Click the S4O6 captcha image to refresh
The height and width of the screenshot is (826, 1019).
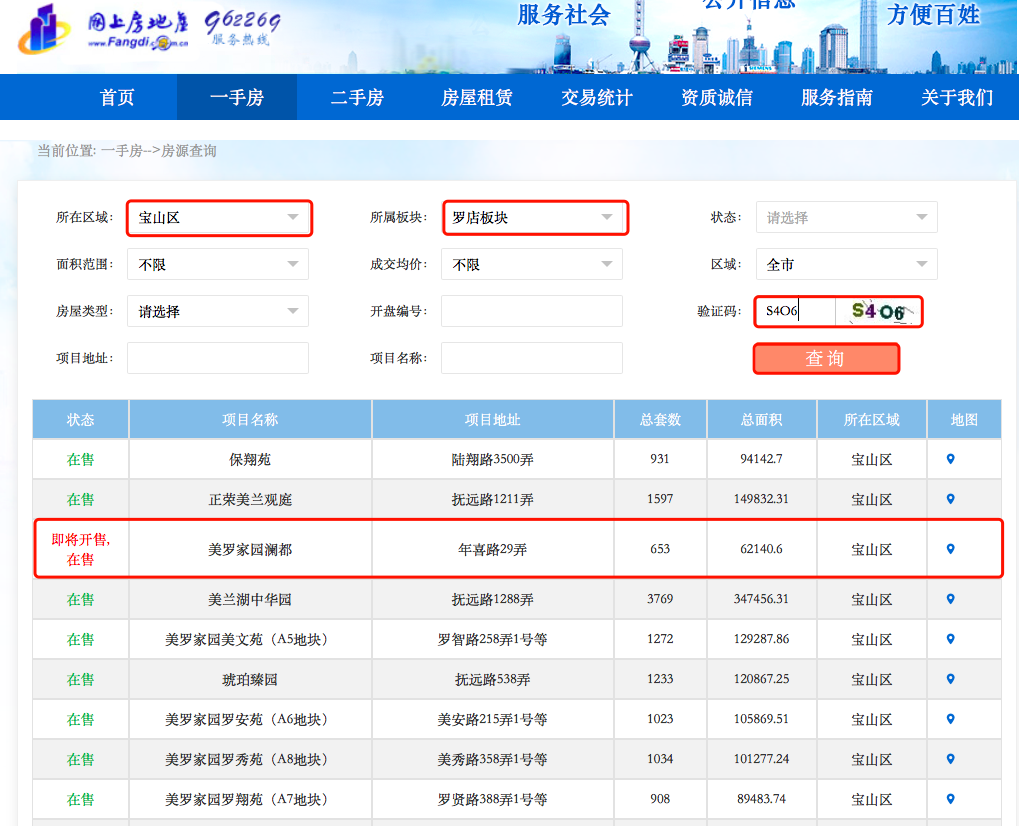[880, 311]
